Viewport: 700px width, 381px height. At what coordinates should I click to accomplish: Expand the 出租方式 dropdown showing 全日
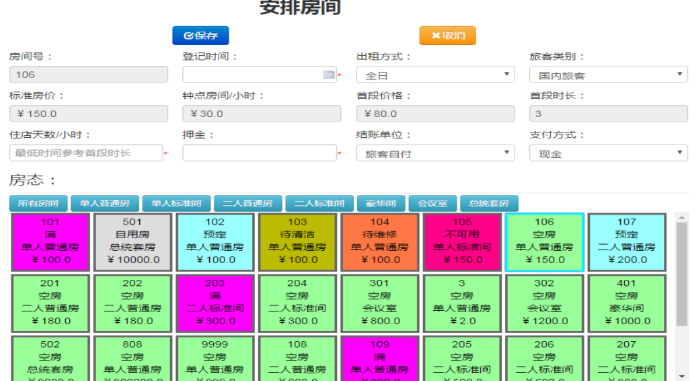coord(435,75)
